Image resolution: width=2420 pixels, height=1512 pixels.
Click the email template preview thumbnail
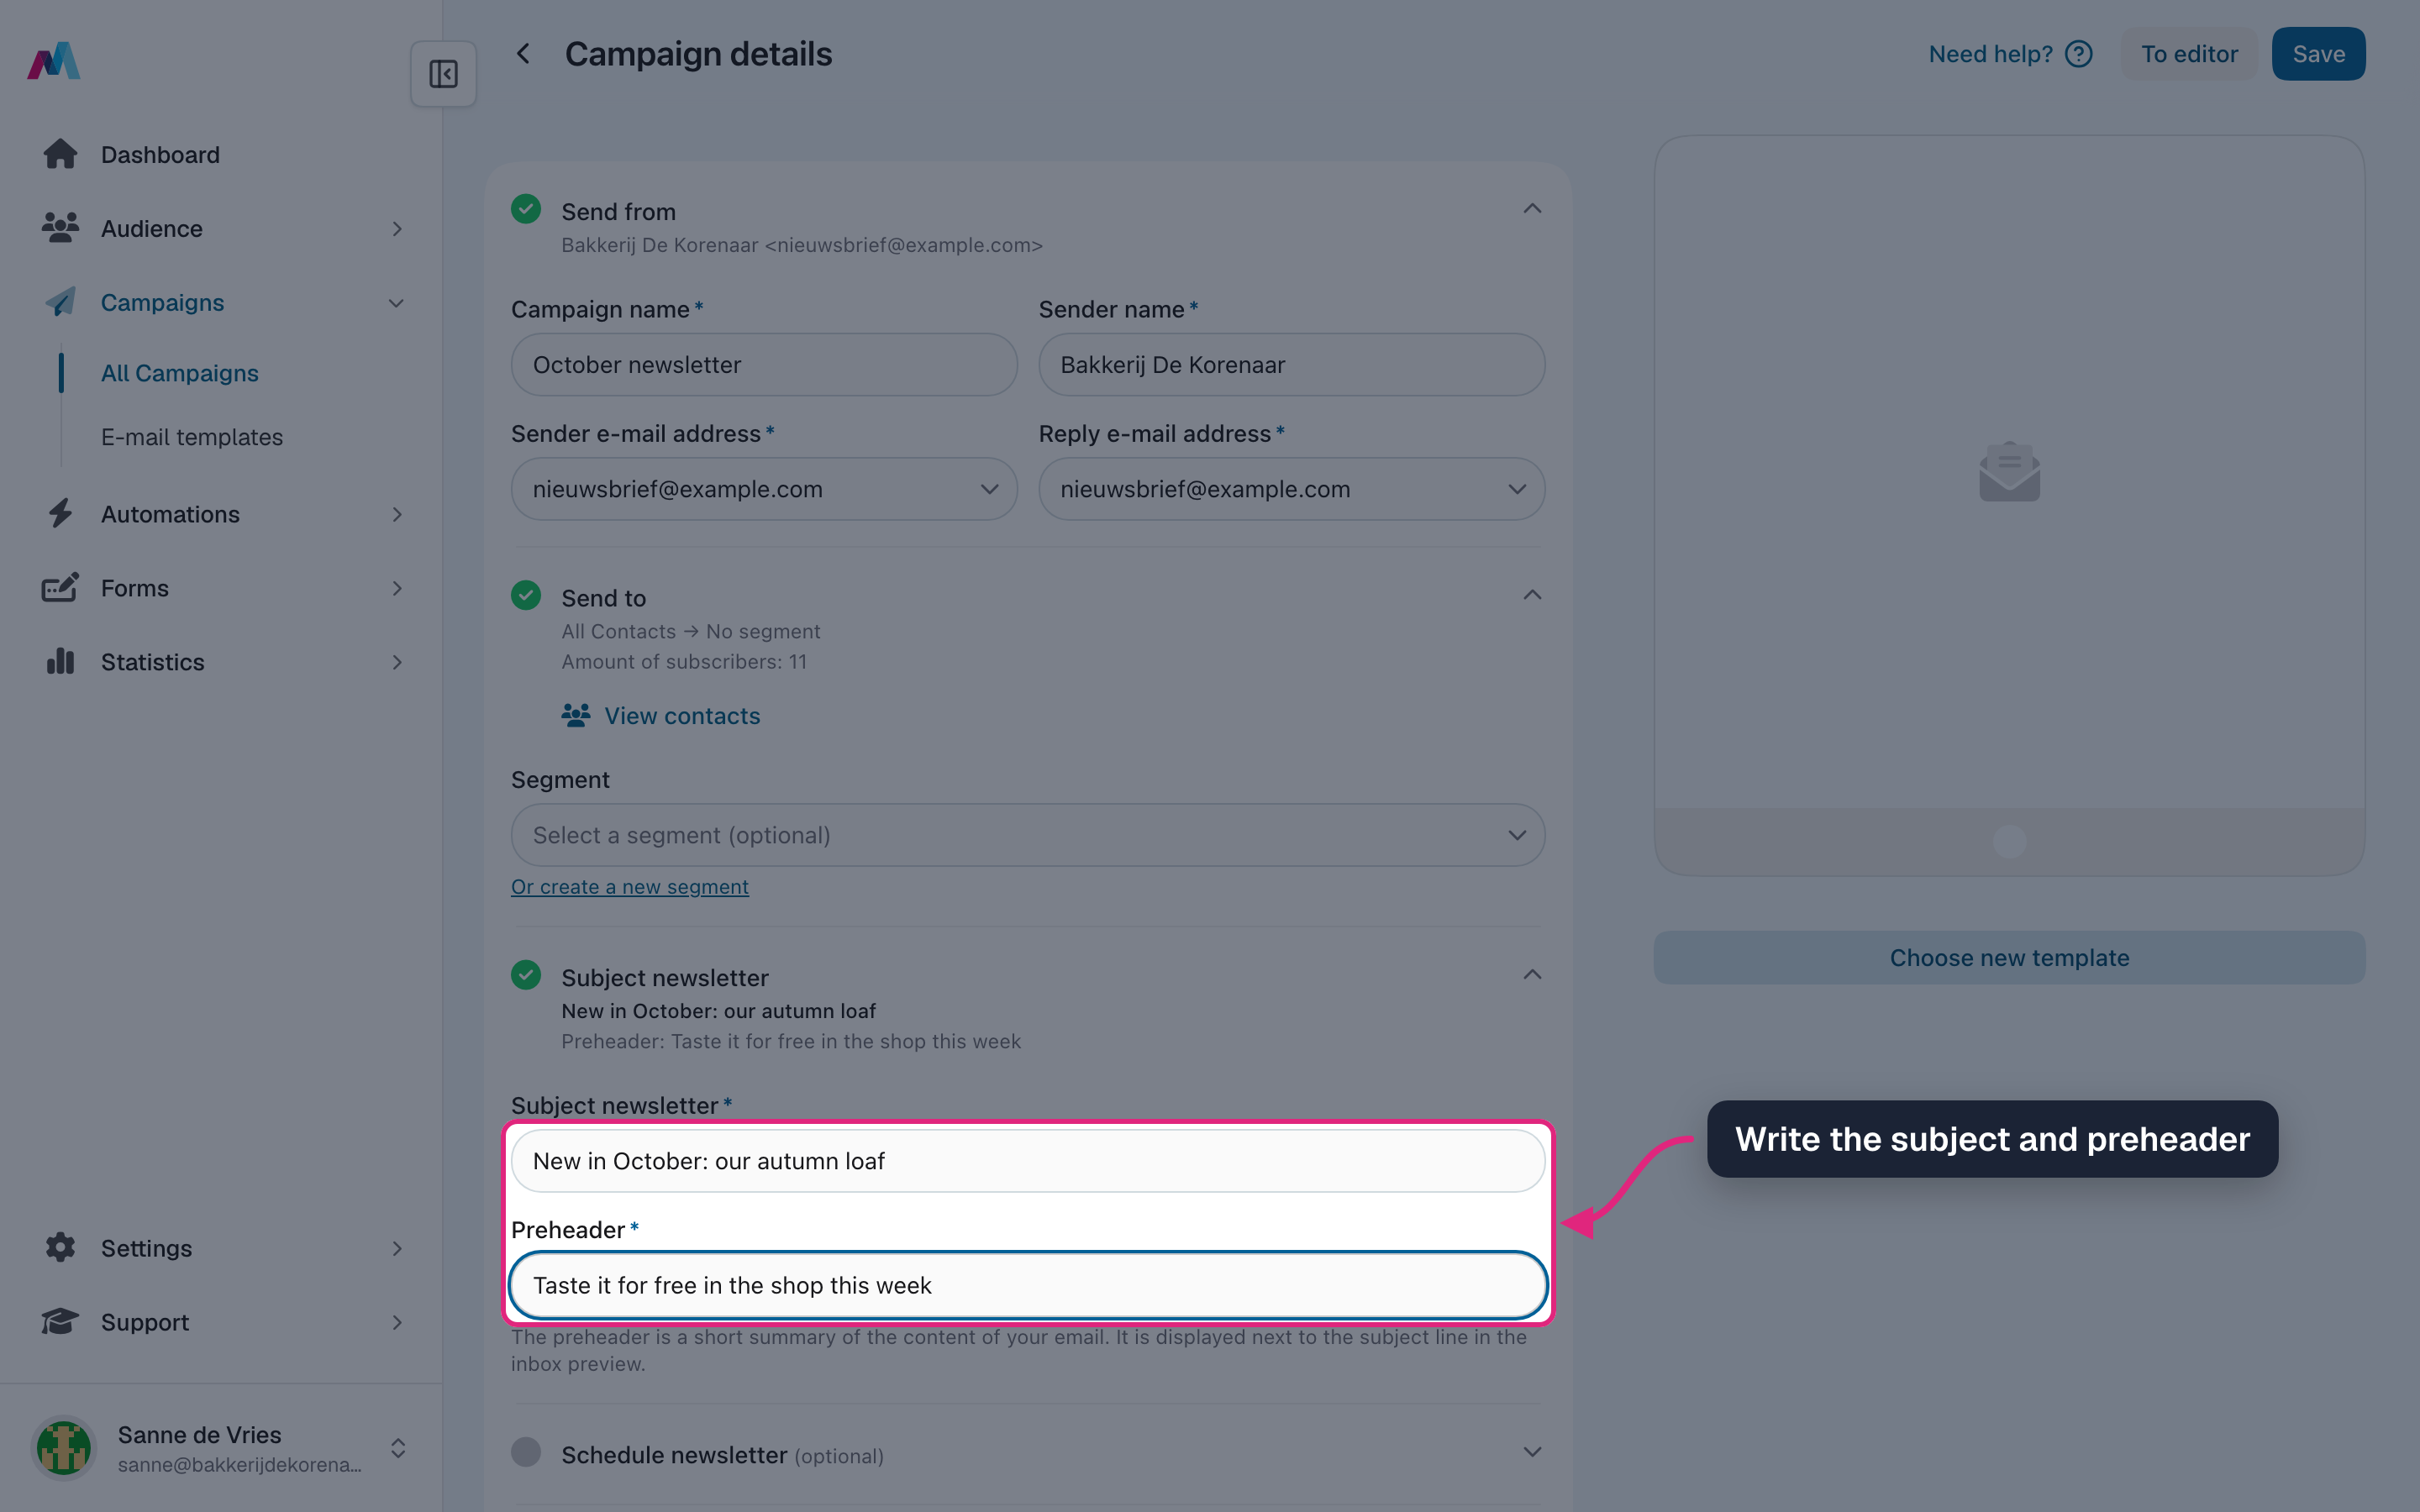point(2009,506)
